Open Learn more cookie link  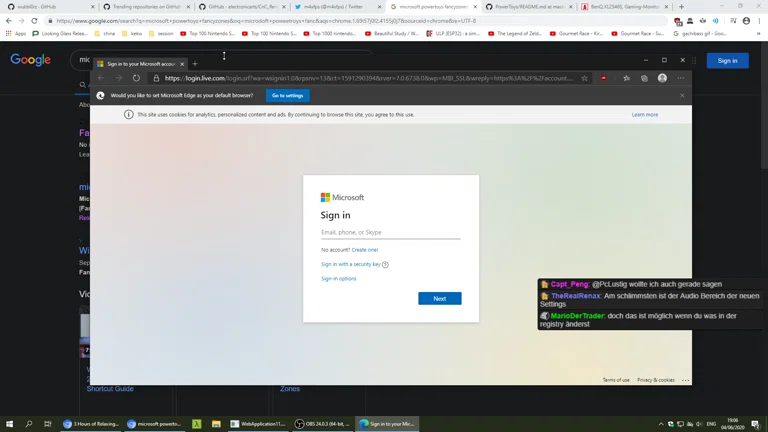click(644, 115)
